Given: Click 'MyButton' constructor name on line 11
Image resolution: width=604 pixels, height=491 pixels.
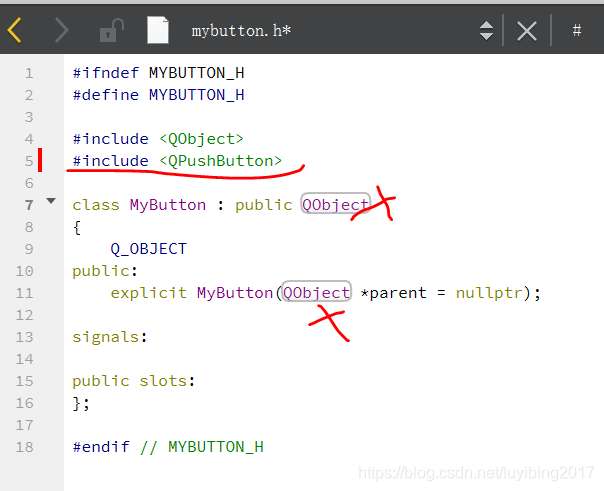Looking at the screenshot, I should point(235,293).
